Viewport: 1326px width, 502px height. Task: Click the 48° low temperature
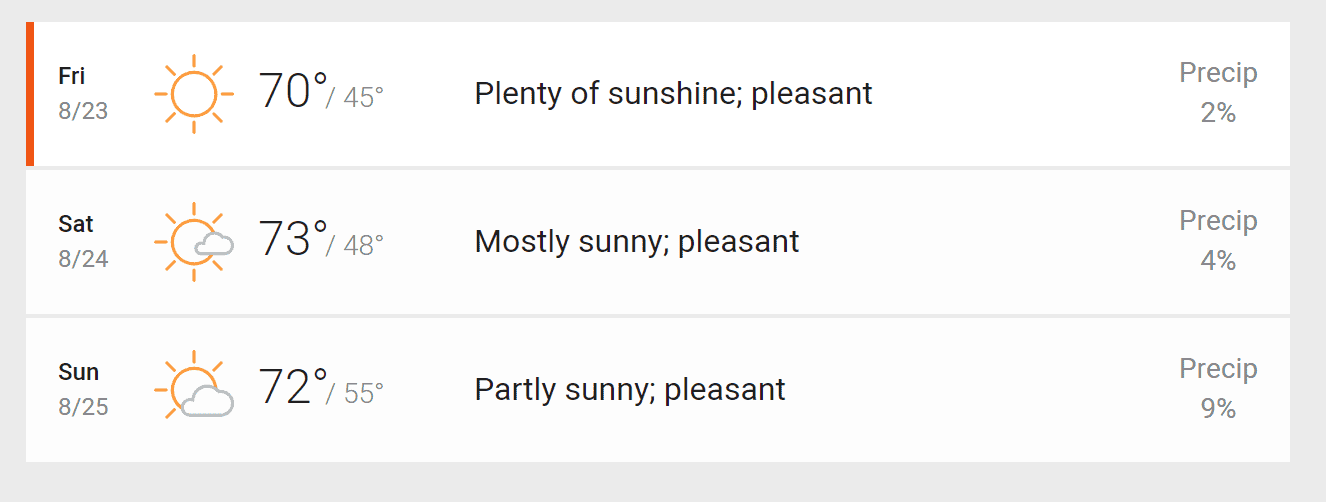pos(364,246)
